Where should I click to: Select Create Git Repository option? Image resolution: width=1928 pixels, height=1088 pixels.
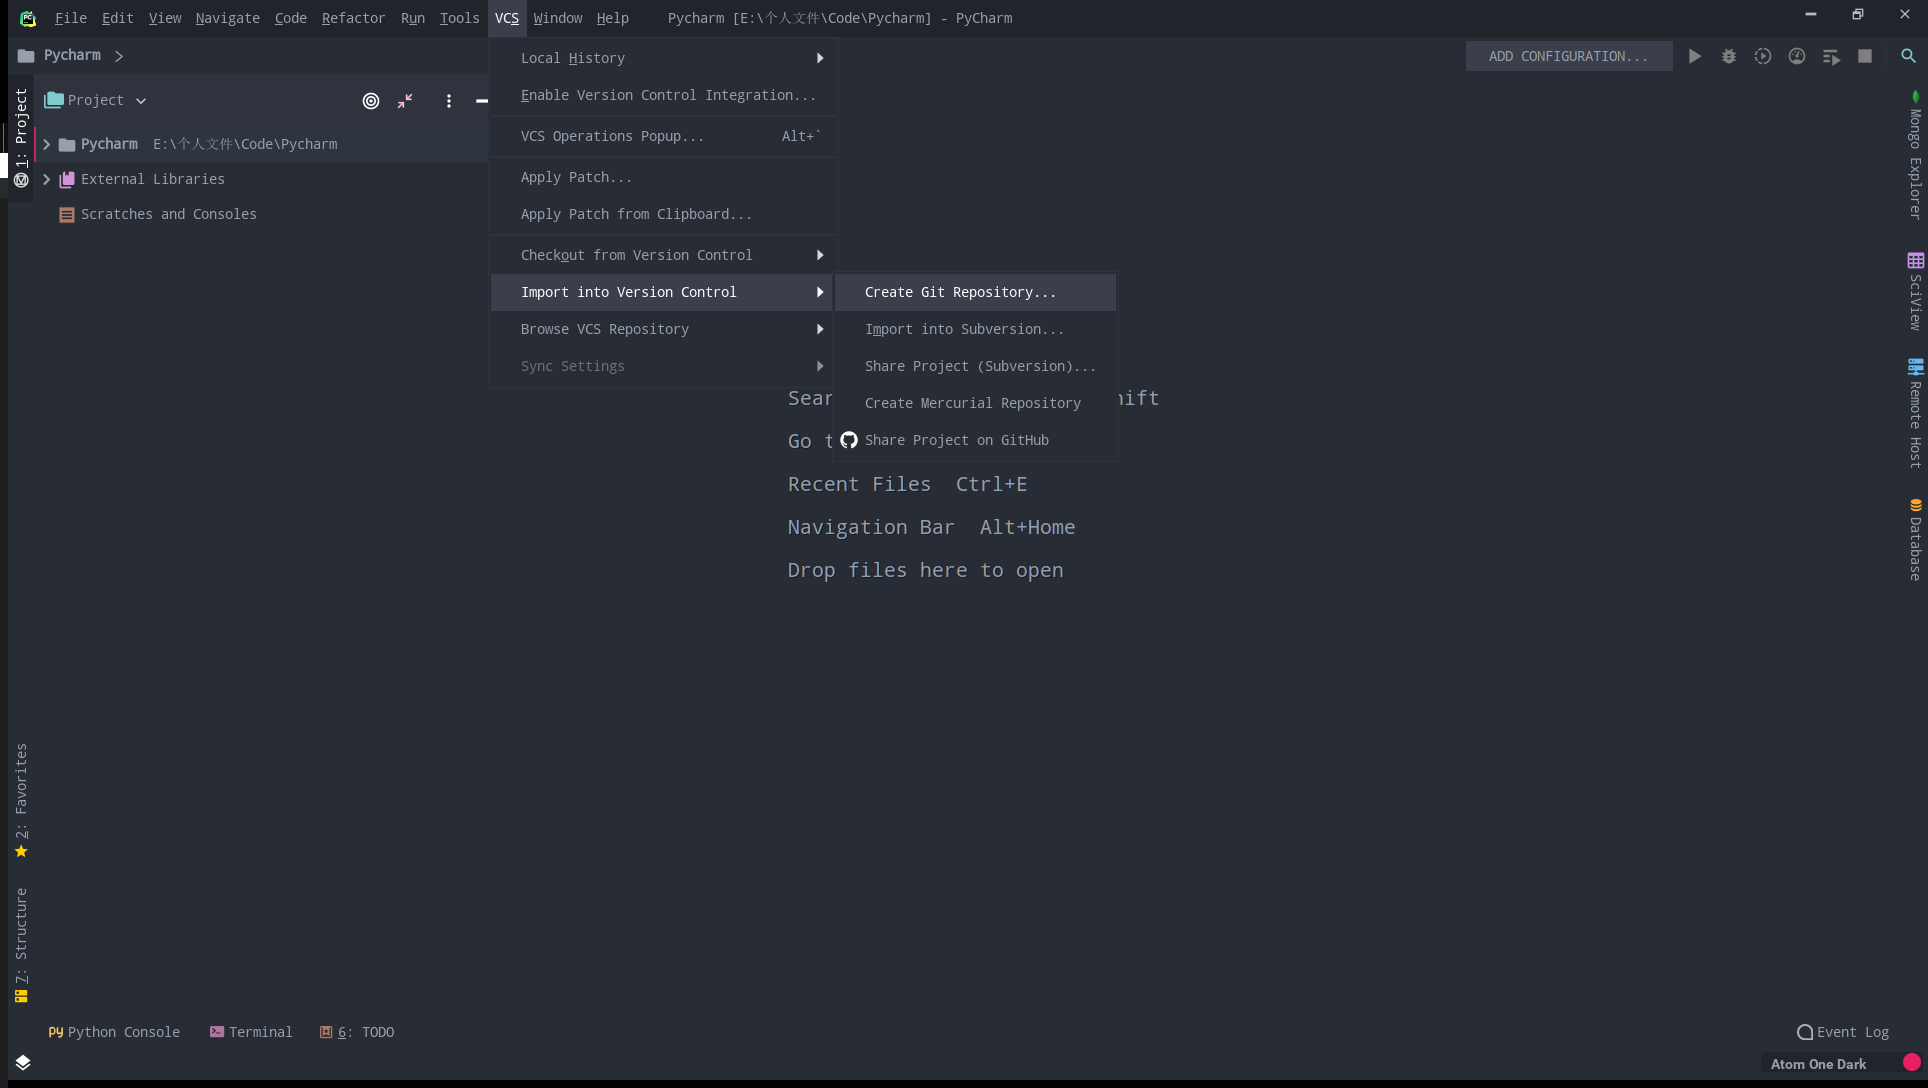[x=975, y=292]
